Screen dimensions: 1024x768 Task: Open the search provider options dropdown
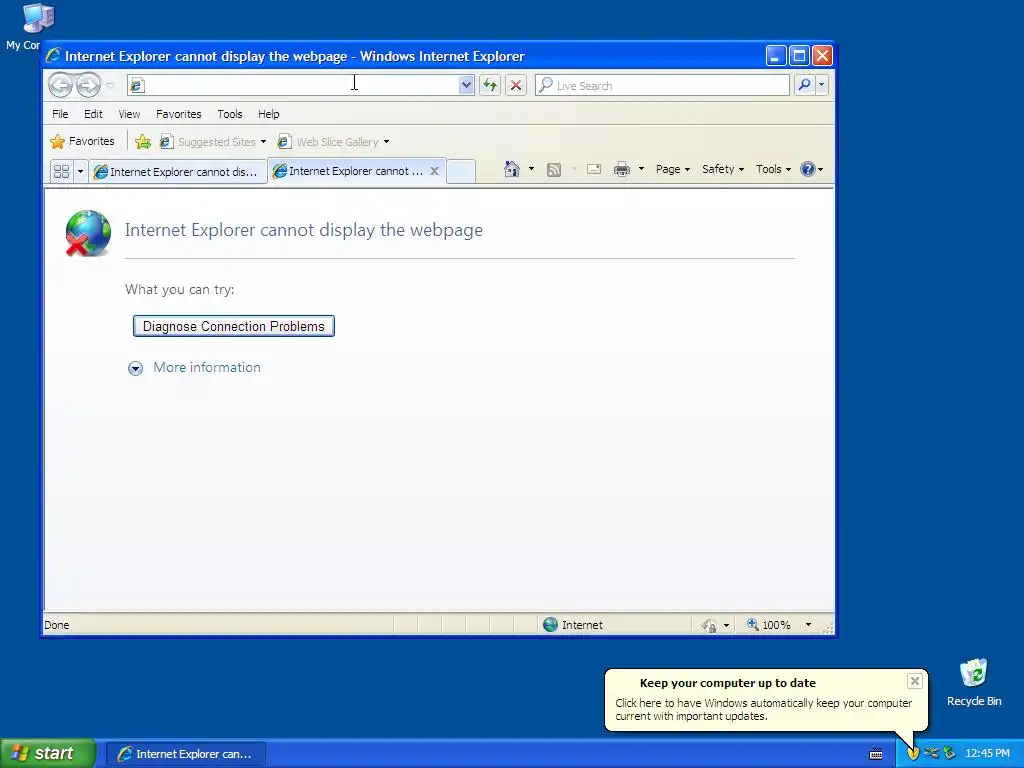(822, 85)
